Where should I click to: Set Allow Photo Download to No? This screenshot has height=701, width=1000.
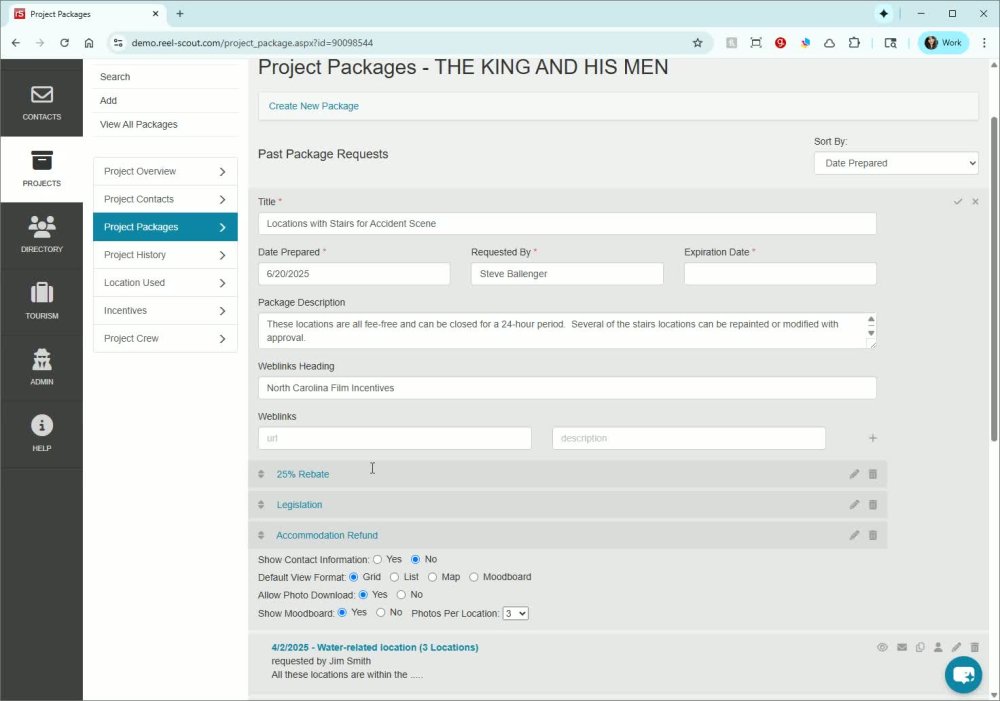[401, 594]
